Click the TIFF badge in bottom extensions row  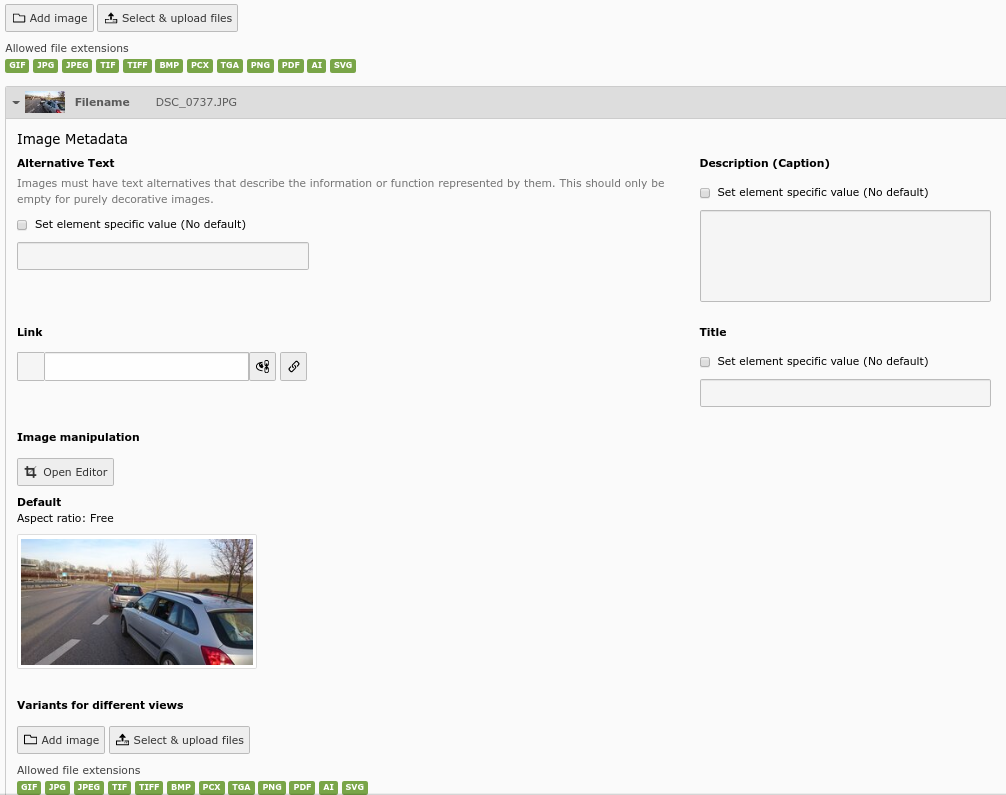(x=149, y=787)
